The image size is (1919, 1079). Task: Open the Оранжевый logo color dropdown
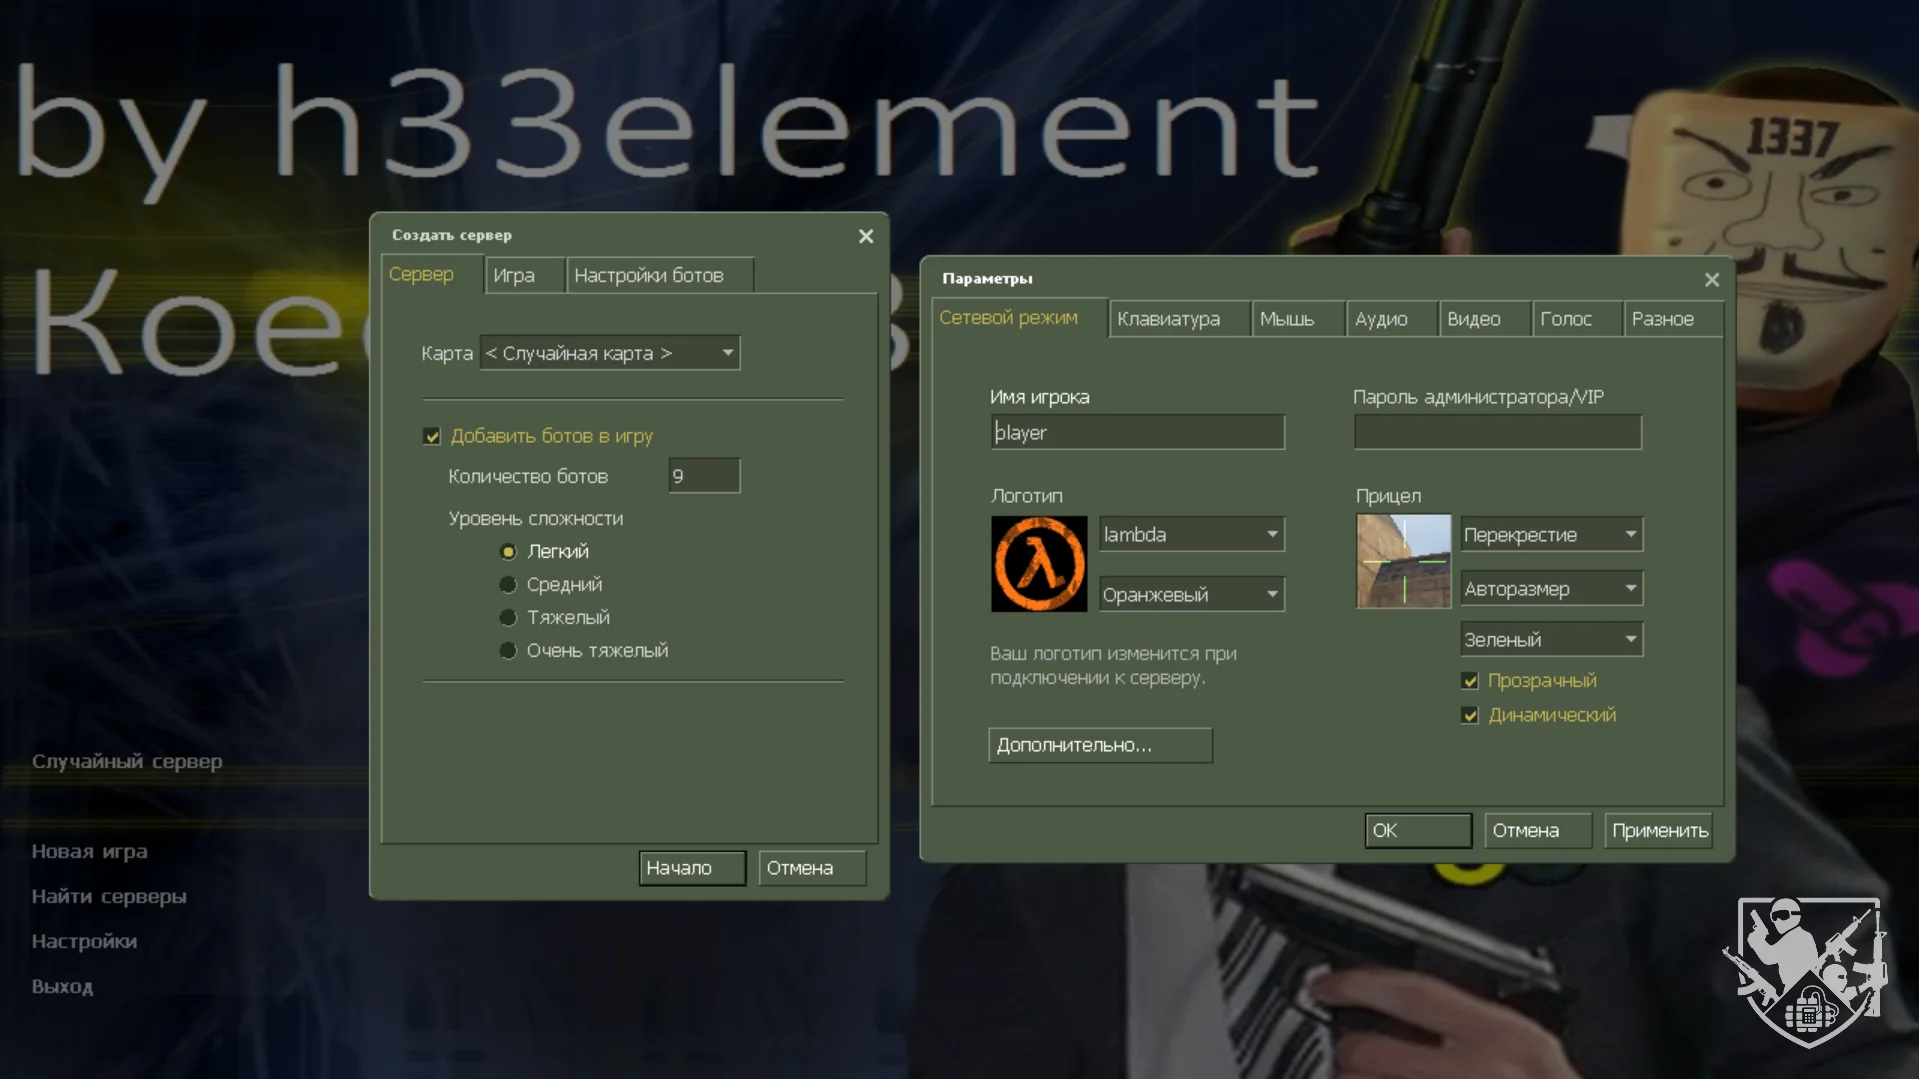pos(1191,594)
